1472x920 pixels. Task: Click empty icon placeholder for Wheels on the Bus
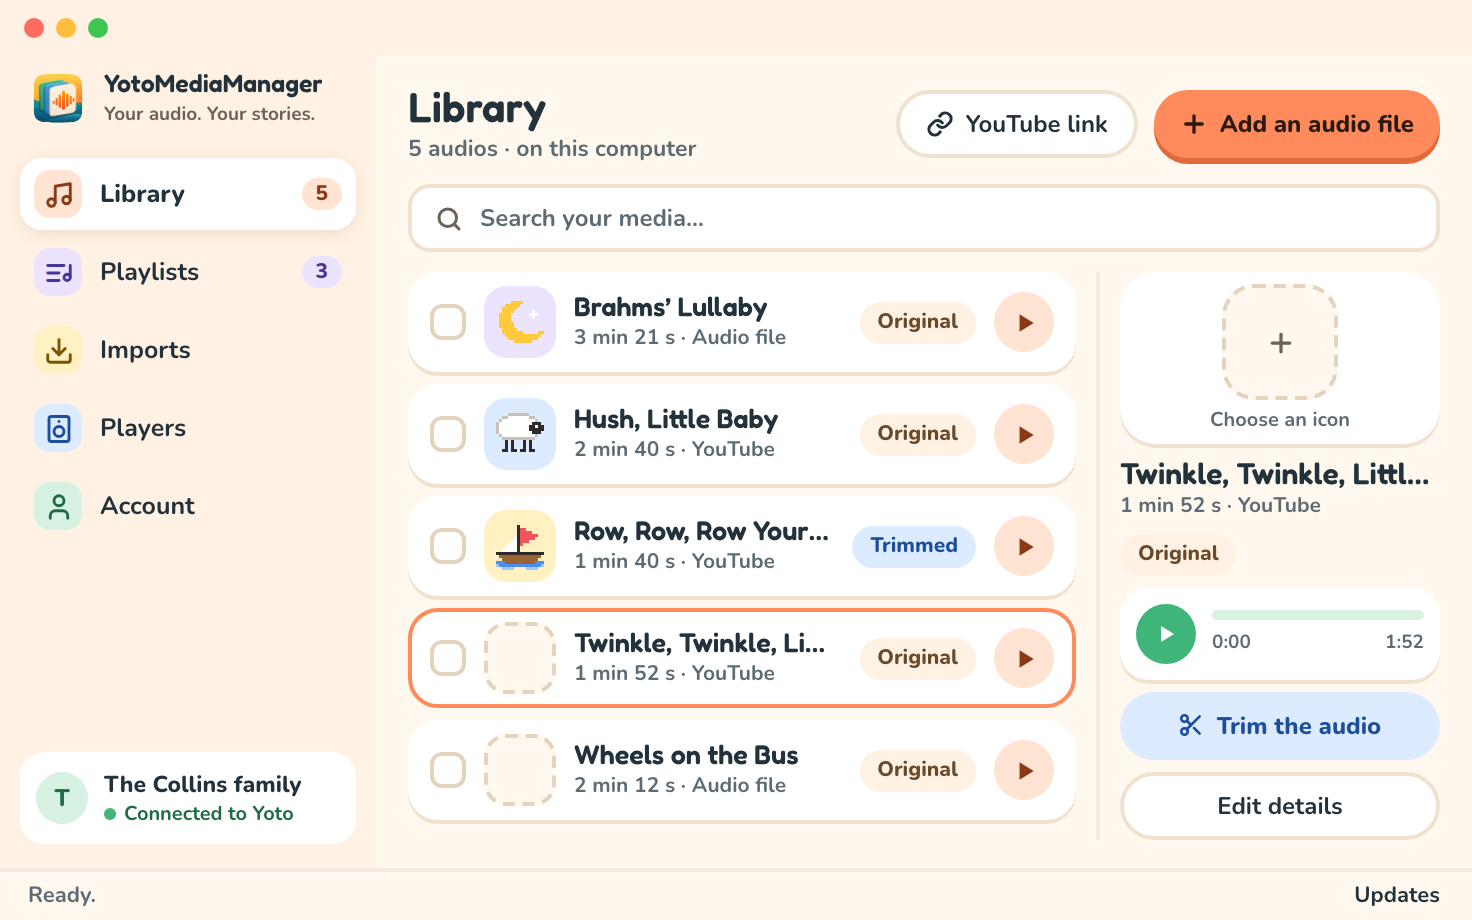[x=520, y=770]
